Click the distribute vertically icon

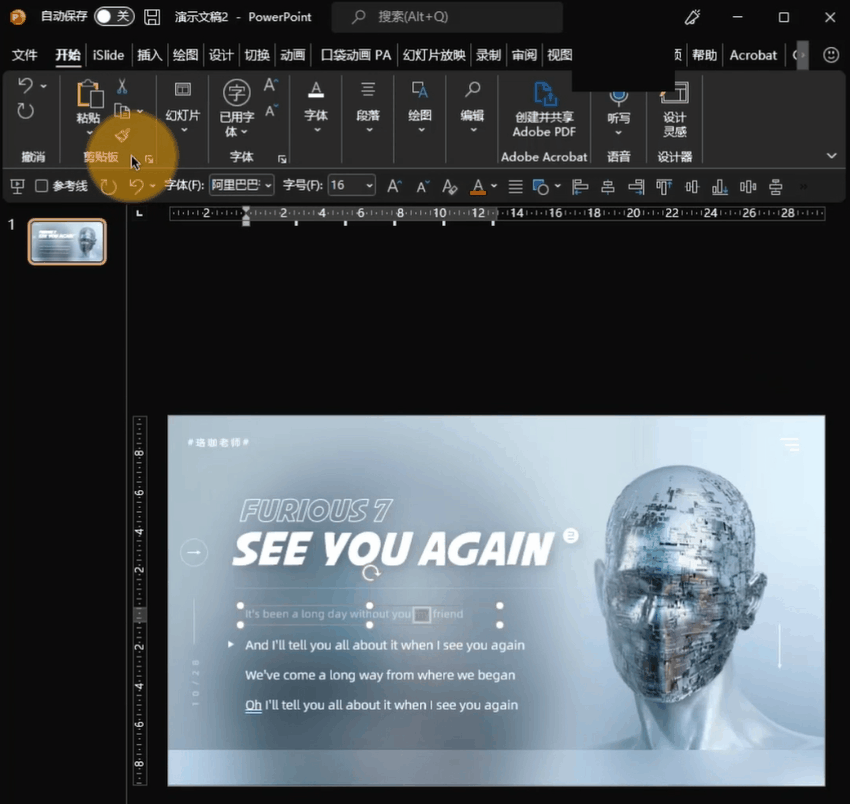click(x=776, y=187)
